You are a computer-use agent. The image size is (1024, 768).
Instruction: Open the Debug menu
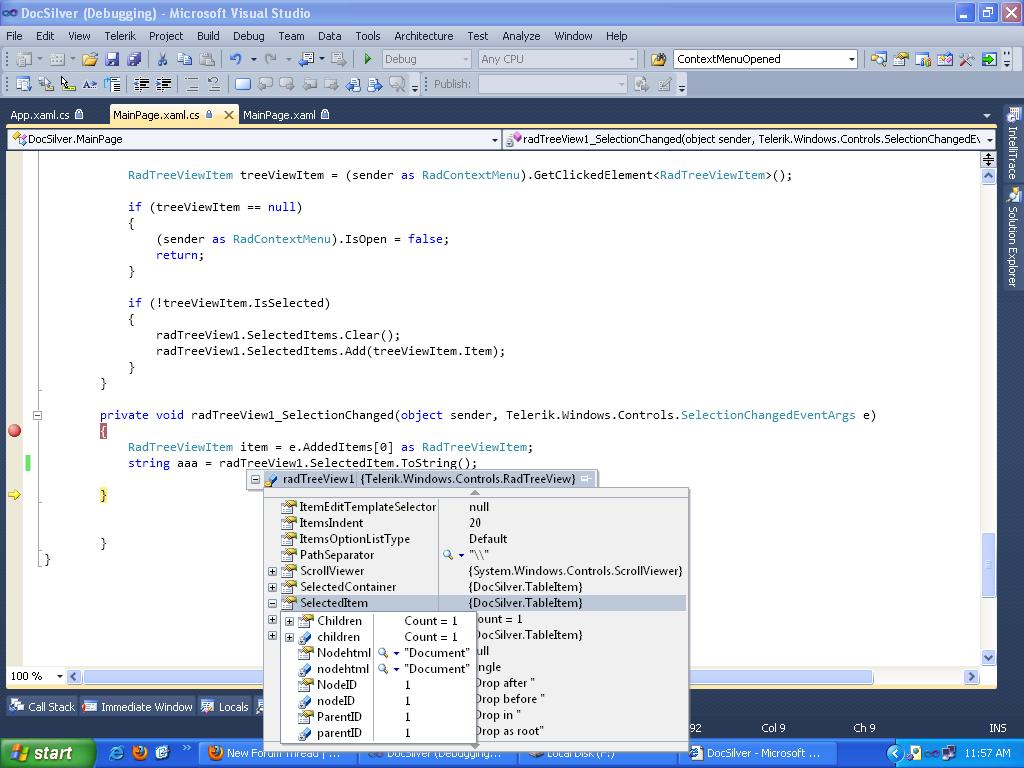[x=248, y=36]
